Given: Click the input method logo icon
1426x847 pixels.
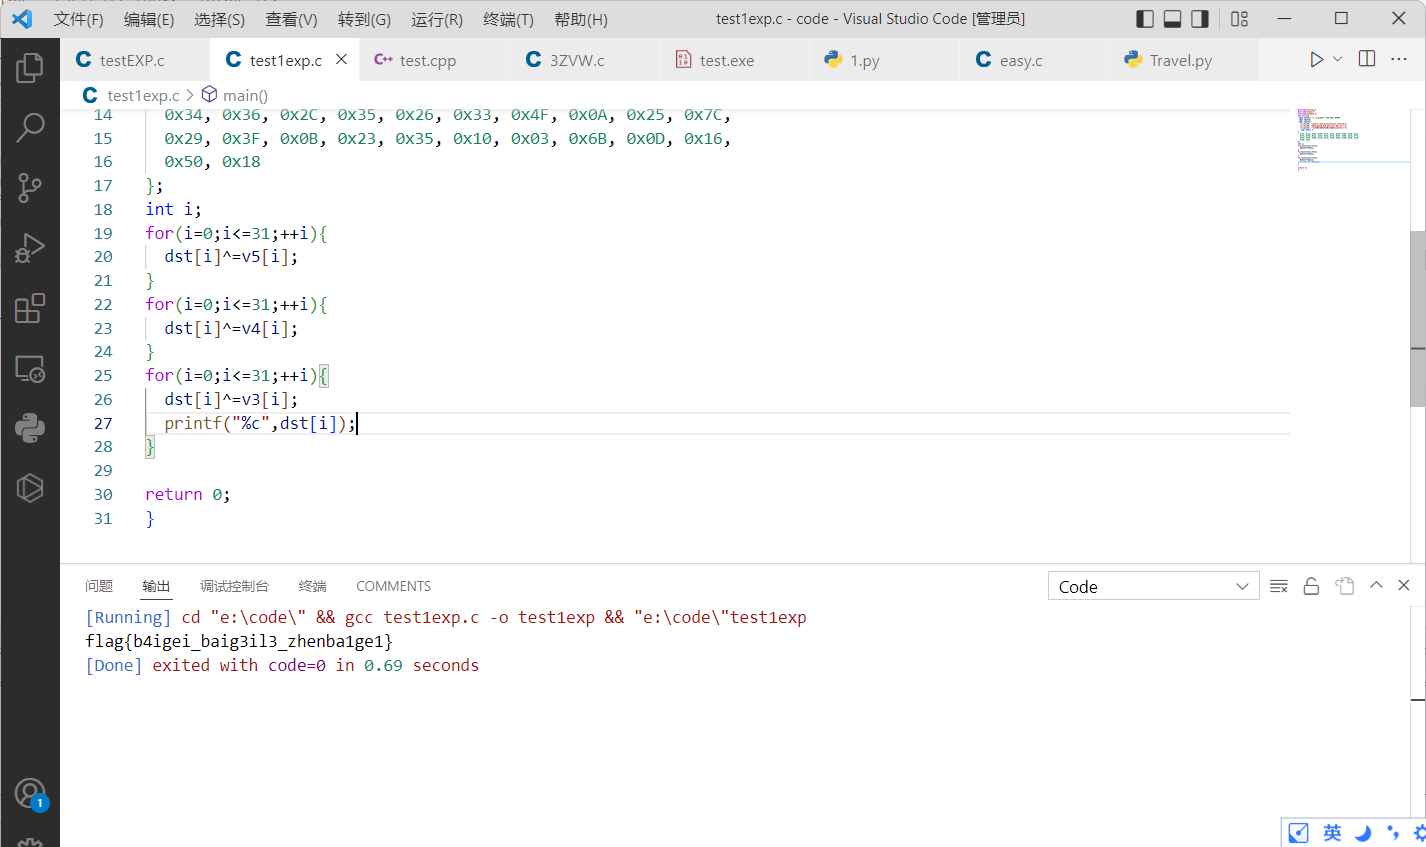Looking at the screenshot, I should [x=1298, y=833].
